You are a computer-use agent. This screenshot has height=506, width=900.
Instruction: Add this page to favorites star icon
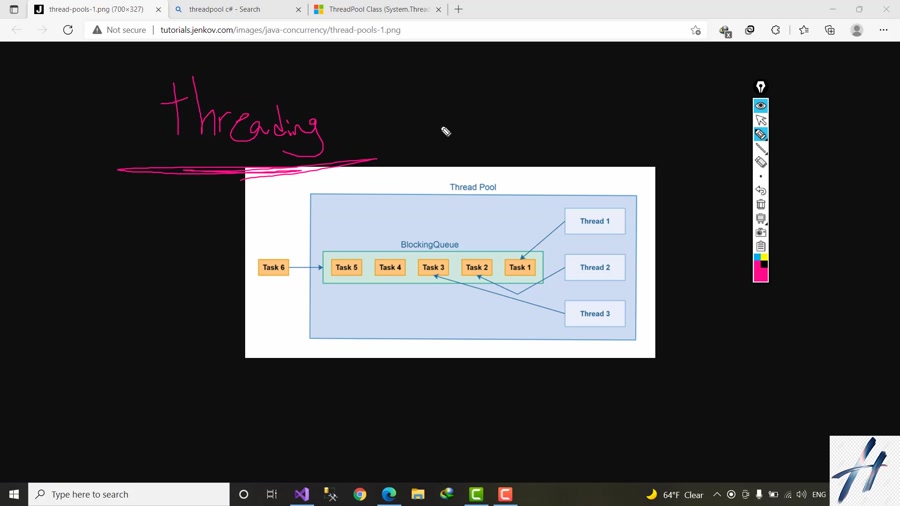tap(696, 30)
